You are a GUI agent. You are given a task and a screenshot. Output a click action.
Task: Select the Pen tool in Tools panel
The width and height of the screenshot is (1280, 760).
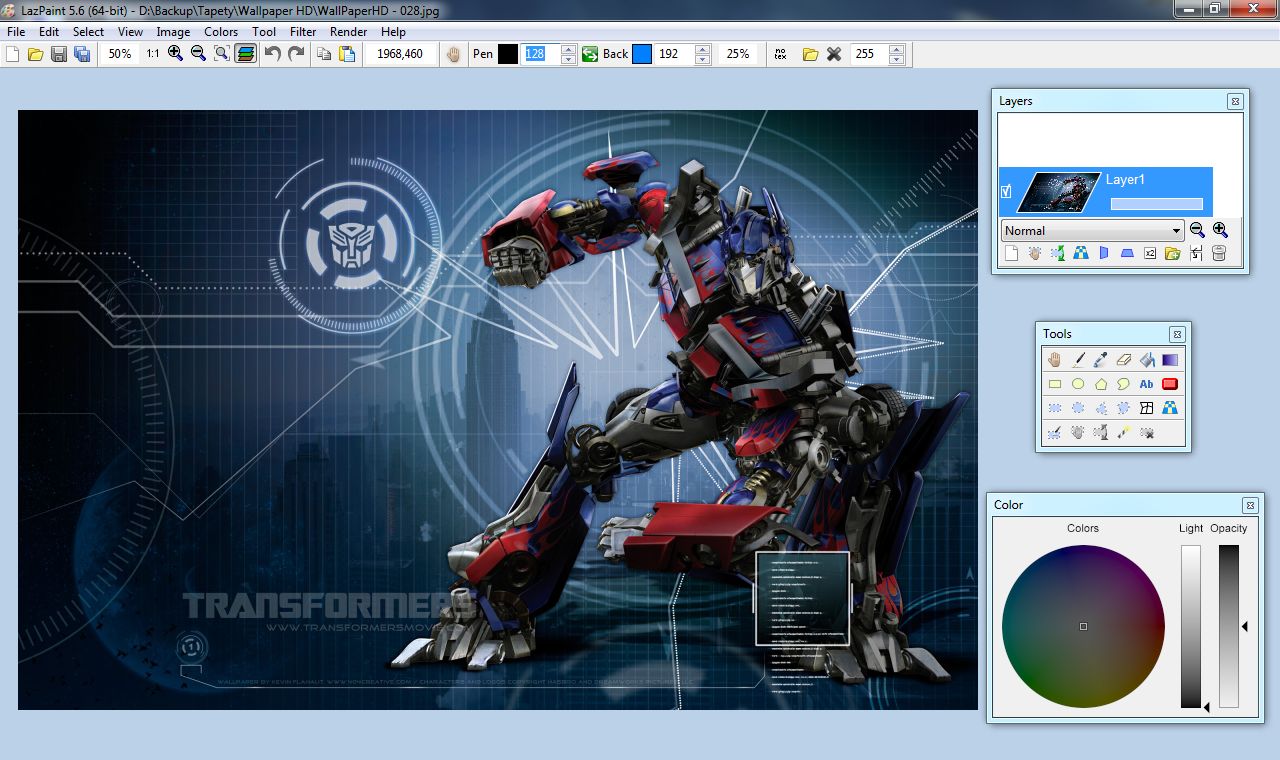[x=1078, y=359]
